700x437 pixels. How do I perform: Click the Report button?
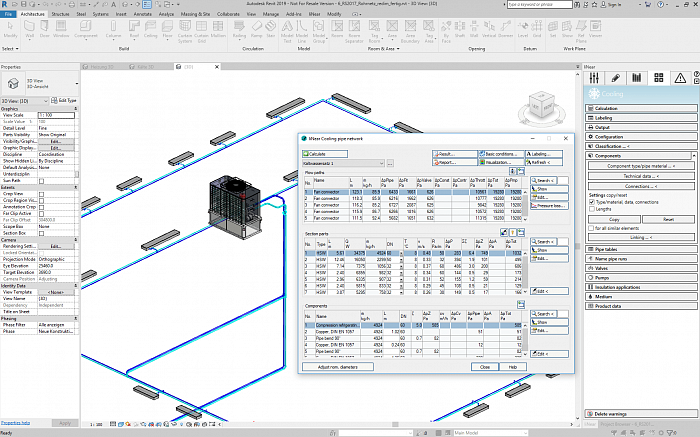[454, 162]
